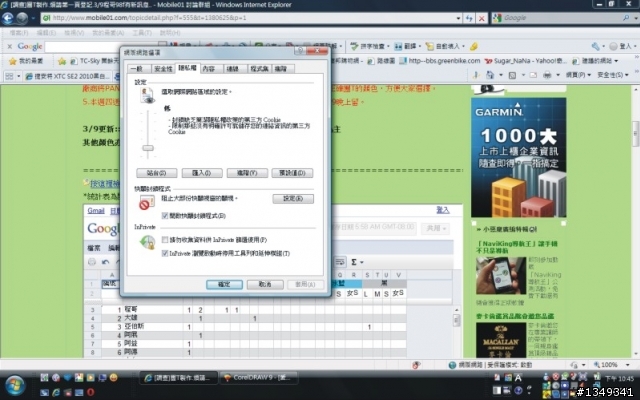Click the 確定 OK button
This screenshot has height=400, width=640.
click(x=224, y=284)
